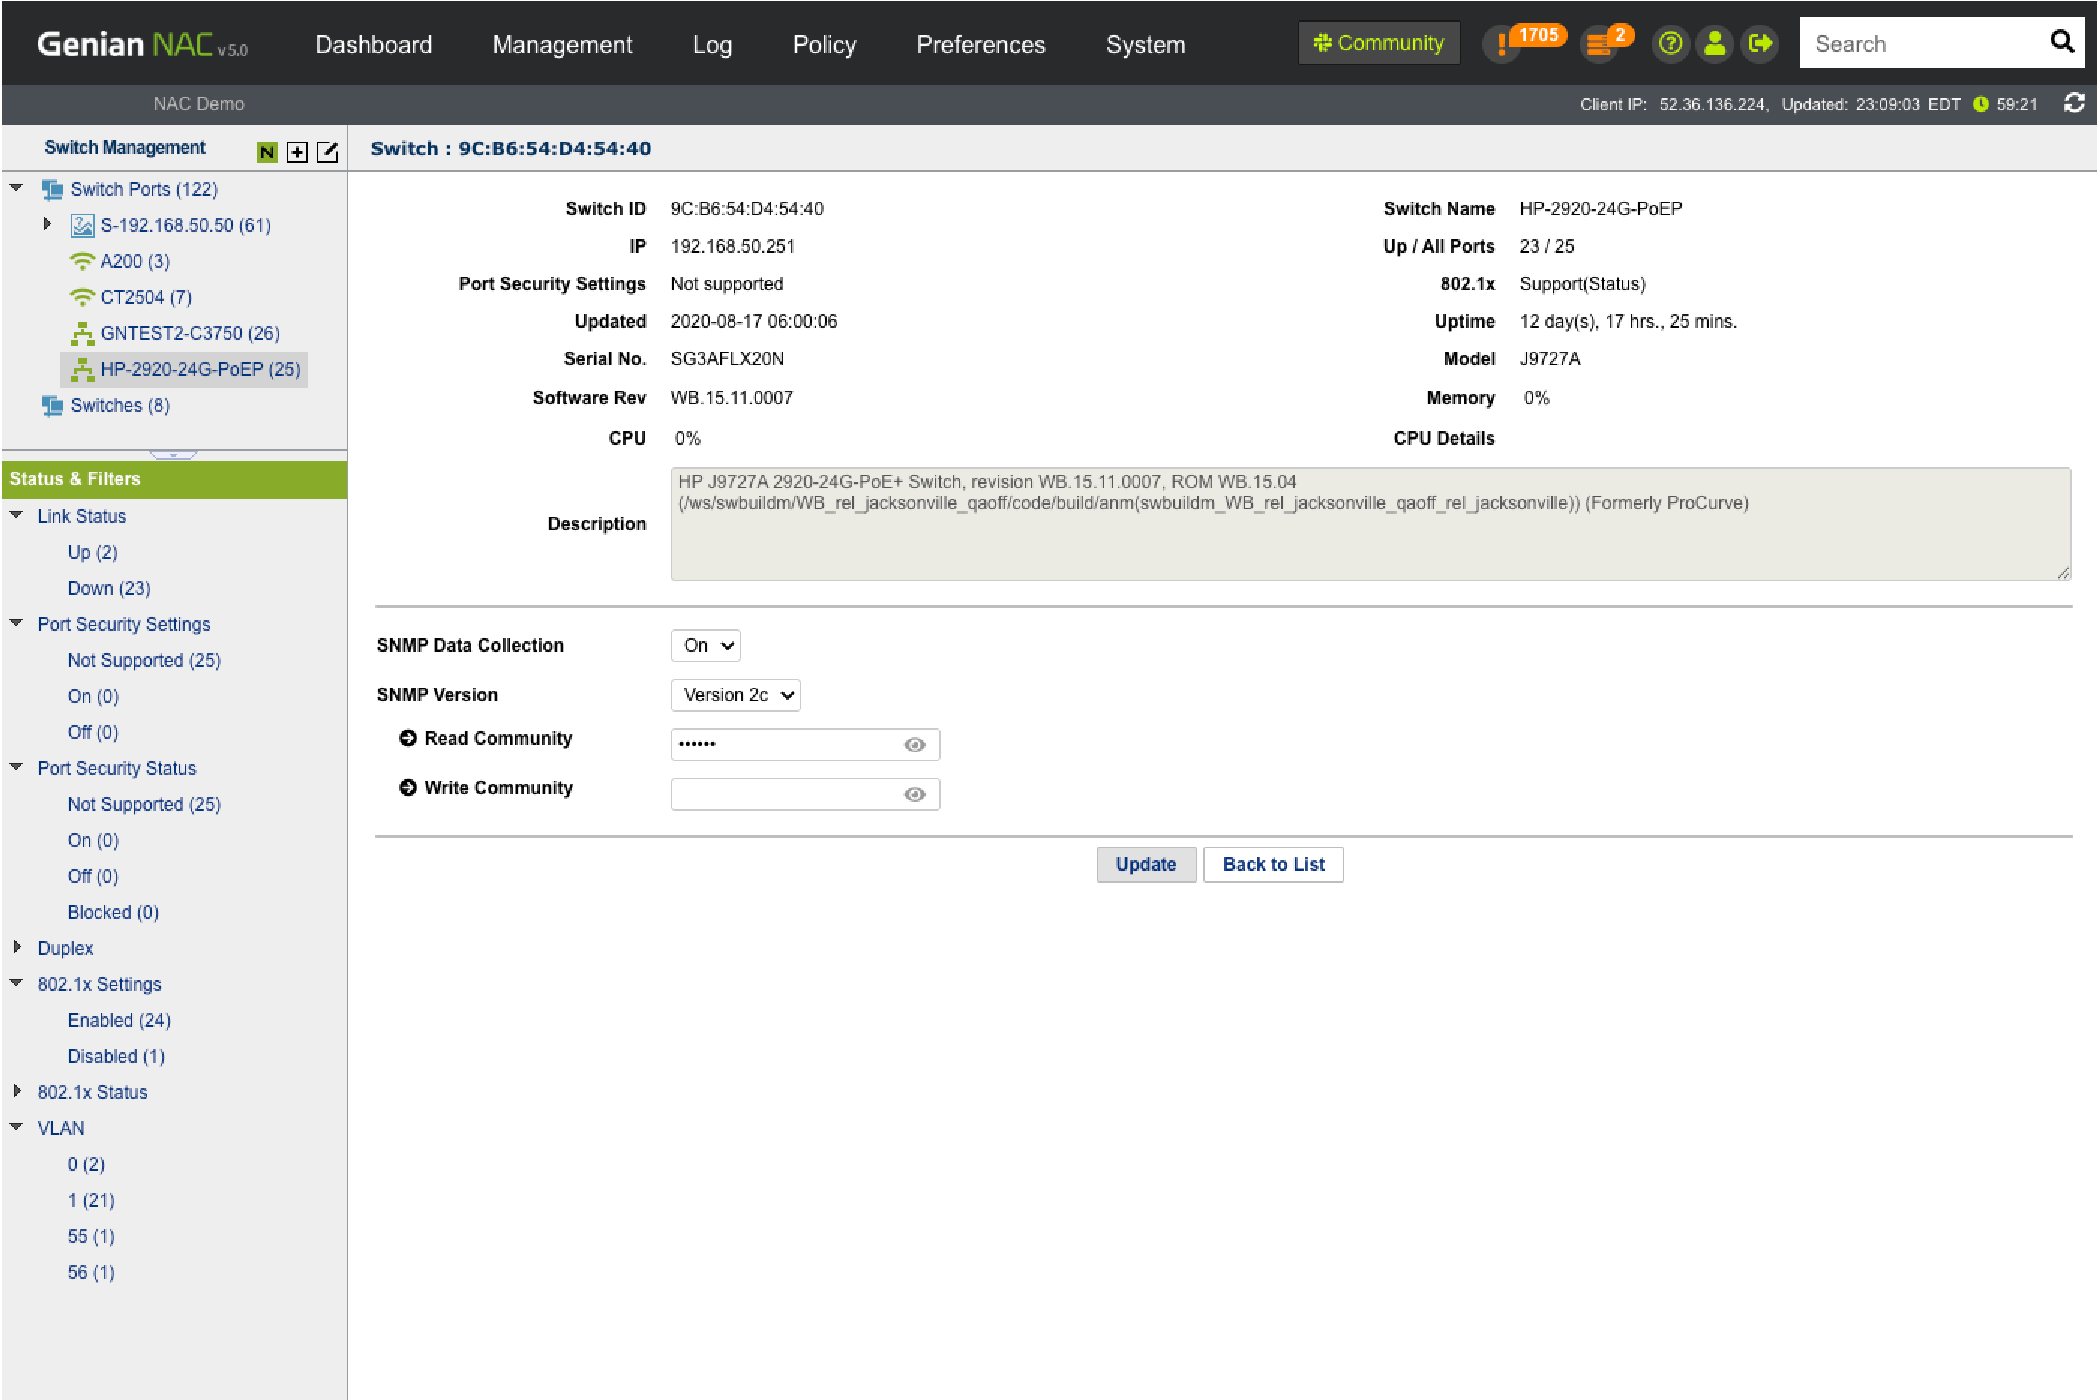The height and width of the screenshot is (1400, 2100).
Task: Open the stacked events icon with badge 2
Action: (x=1599, y=44)
